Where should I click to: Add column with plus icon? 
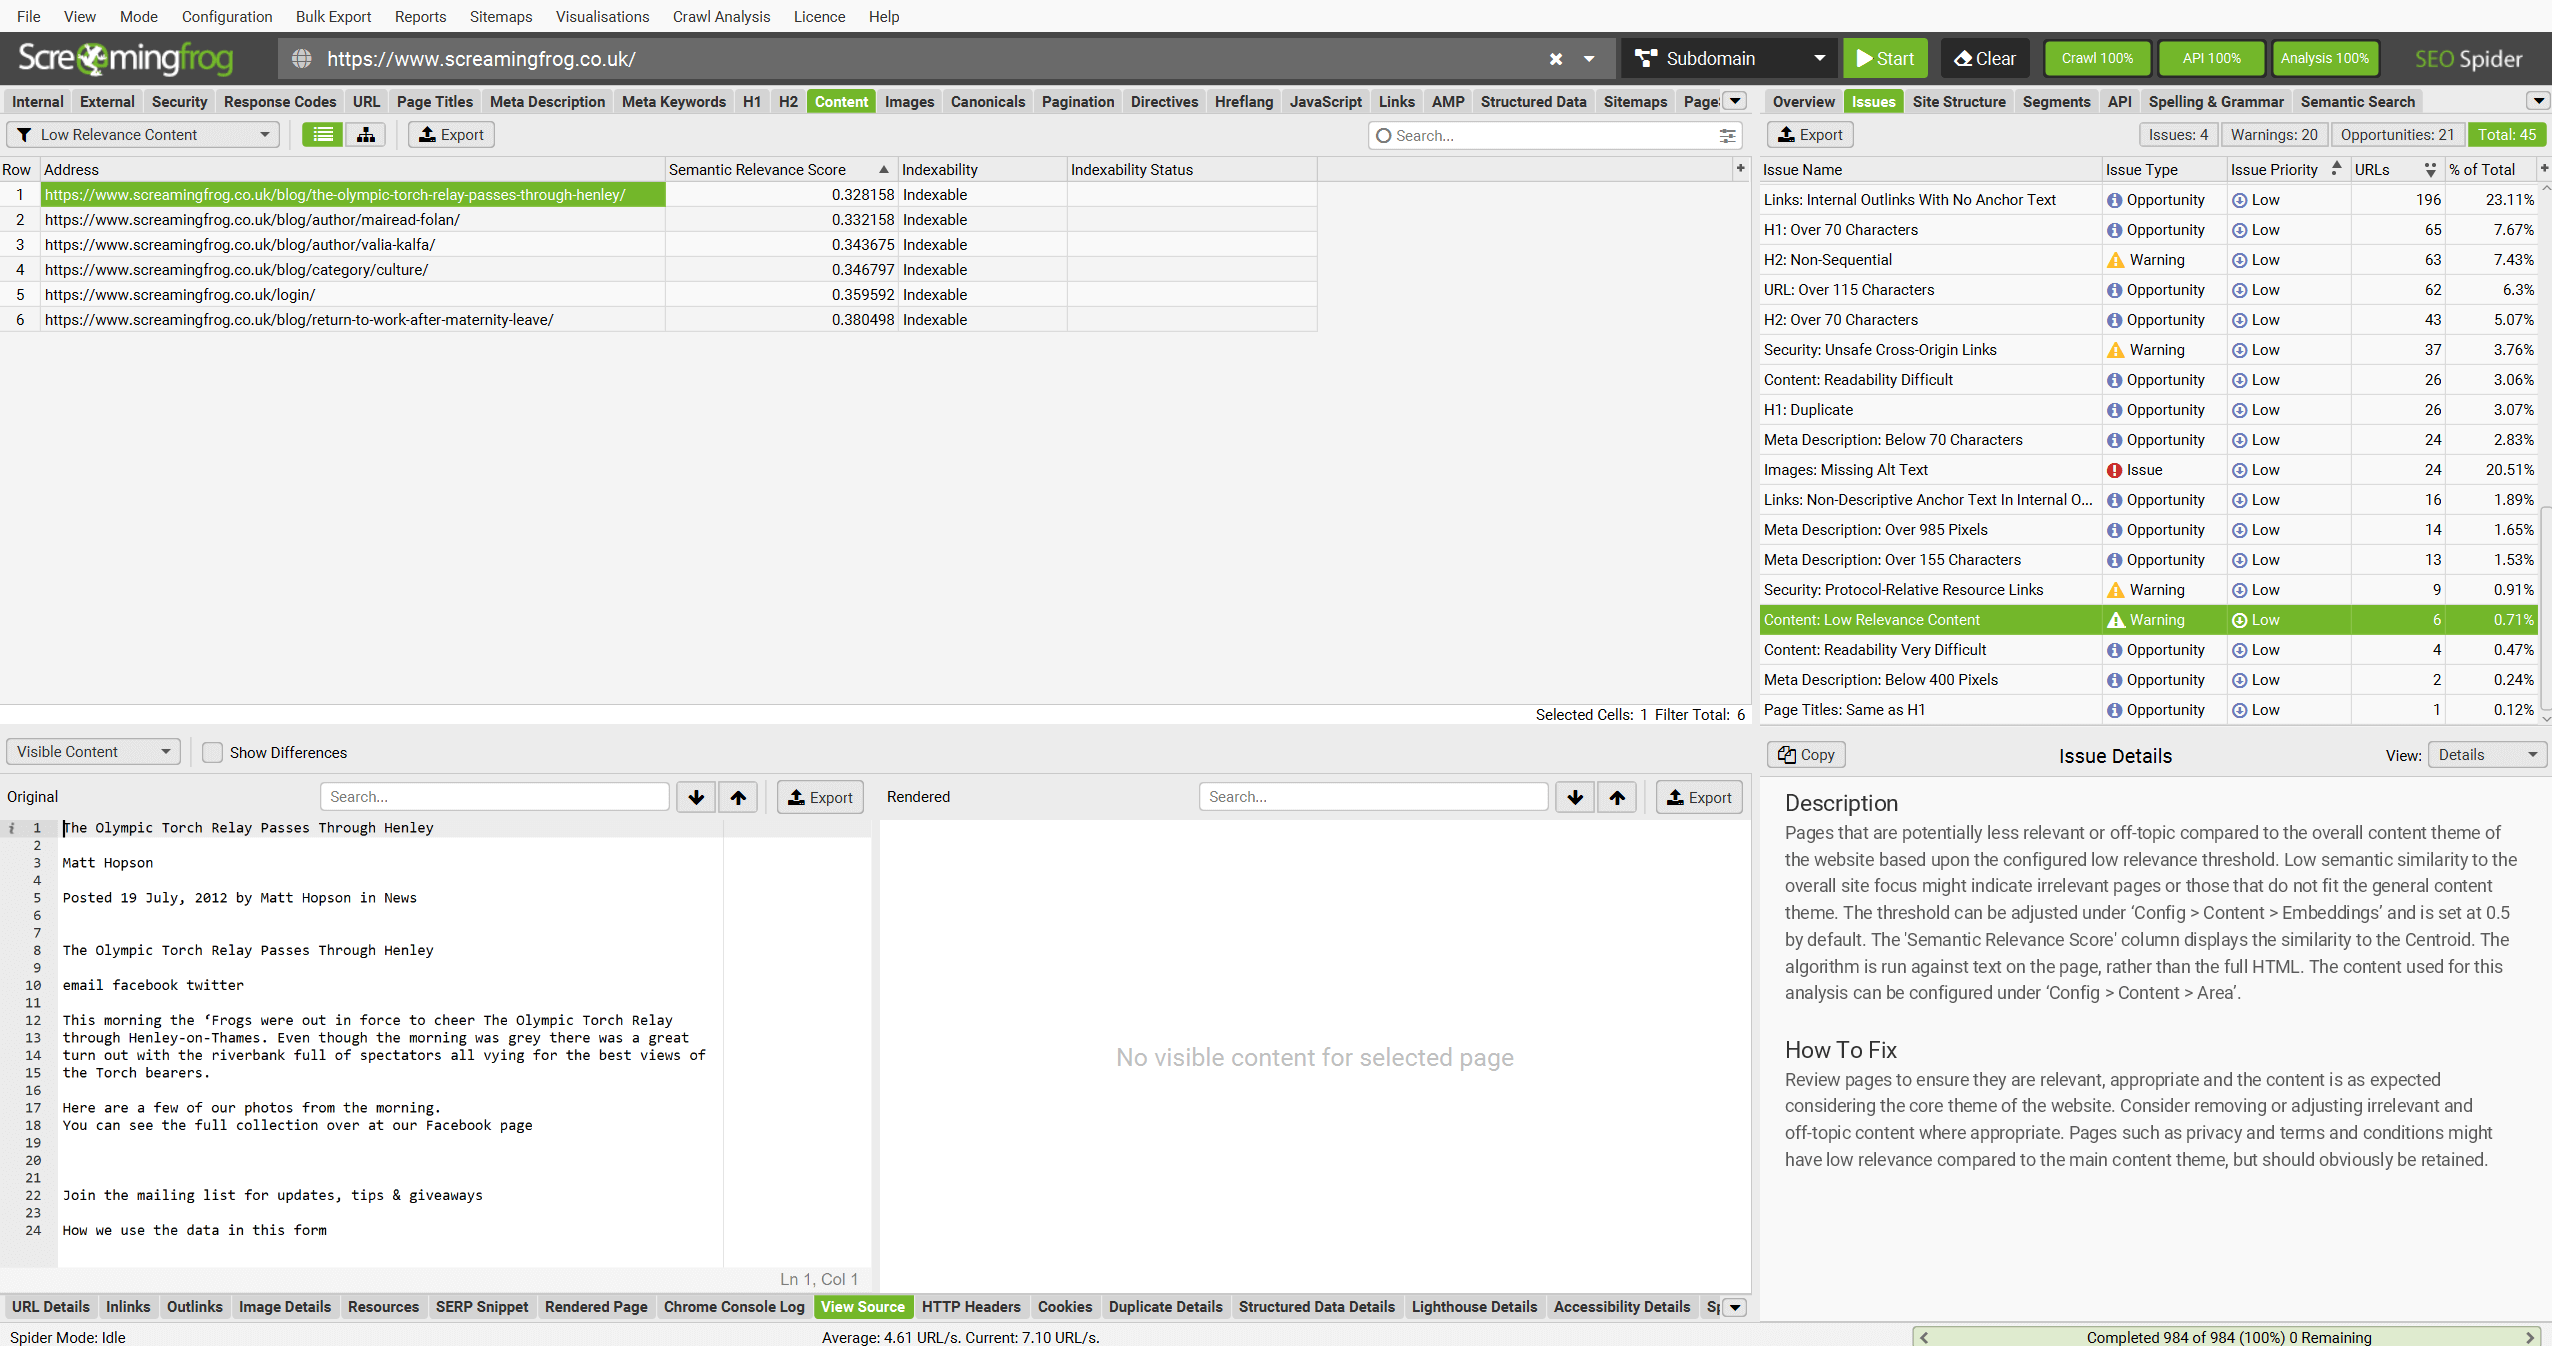1740,169
